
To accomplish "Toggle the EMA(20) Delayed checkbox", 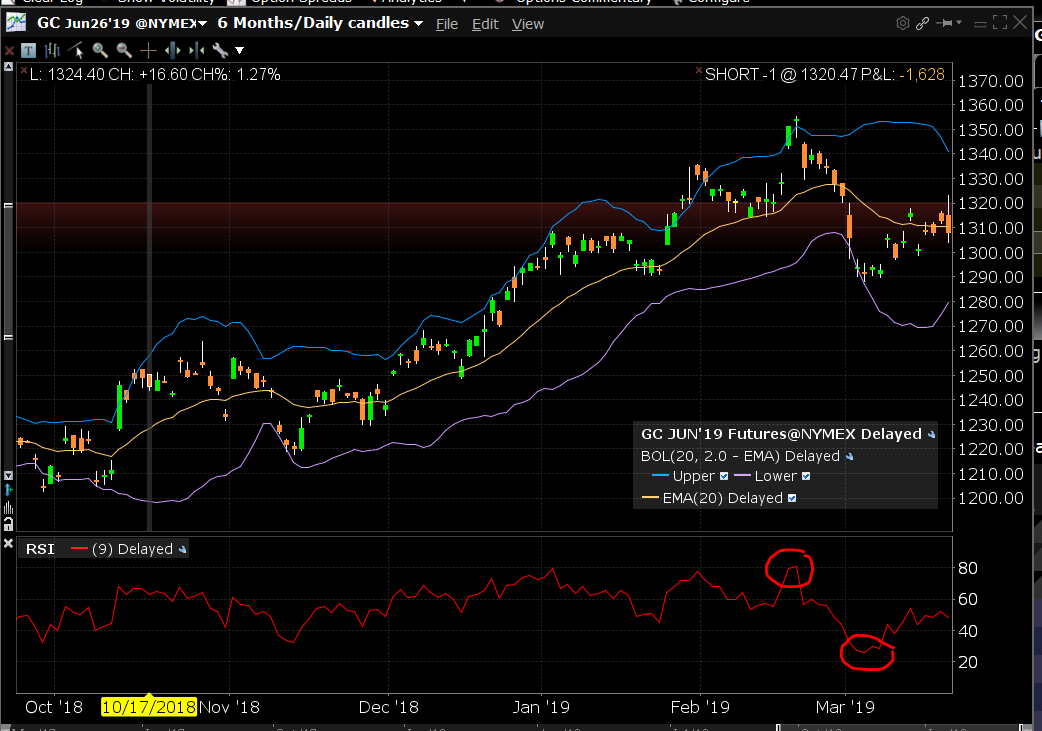I will click(792, 498).
